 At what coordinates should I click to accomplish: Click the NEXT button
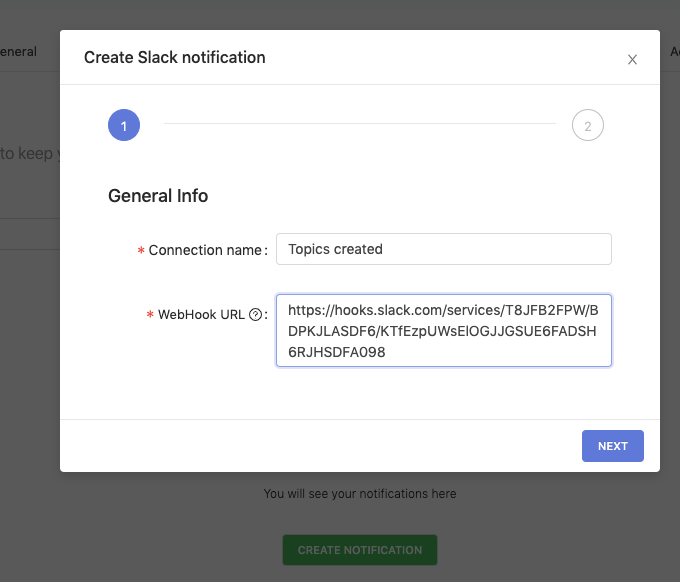[612, 446]
